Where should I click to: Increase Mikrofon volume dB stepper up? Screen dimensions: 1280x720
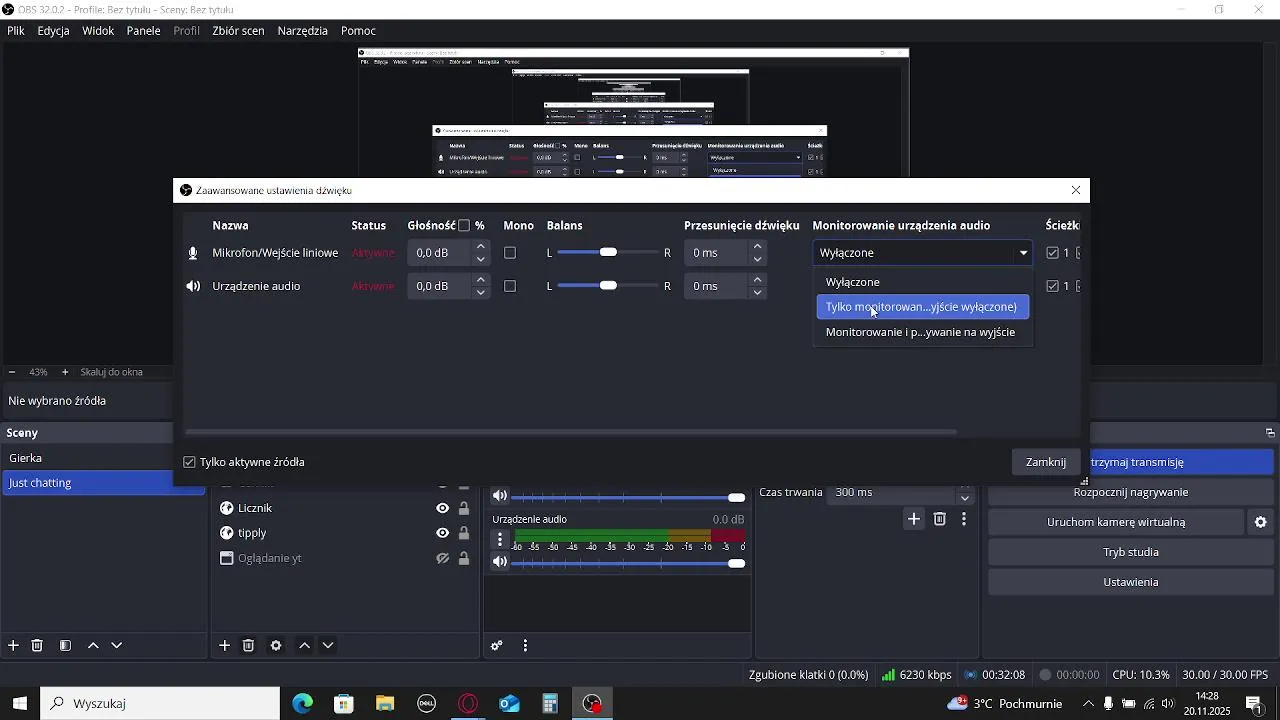click(481, 246)
